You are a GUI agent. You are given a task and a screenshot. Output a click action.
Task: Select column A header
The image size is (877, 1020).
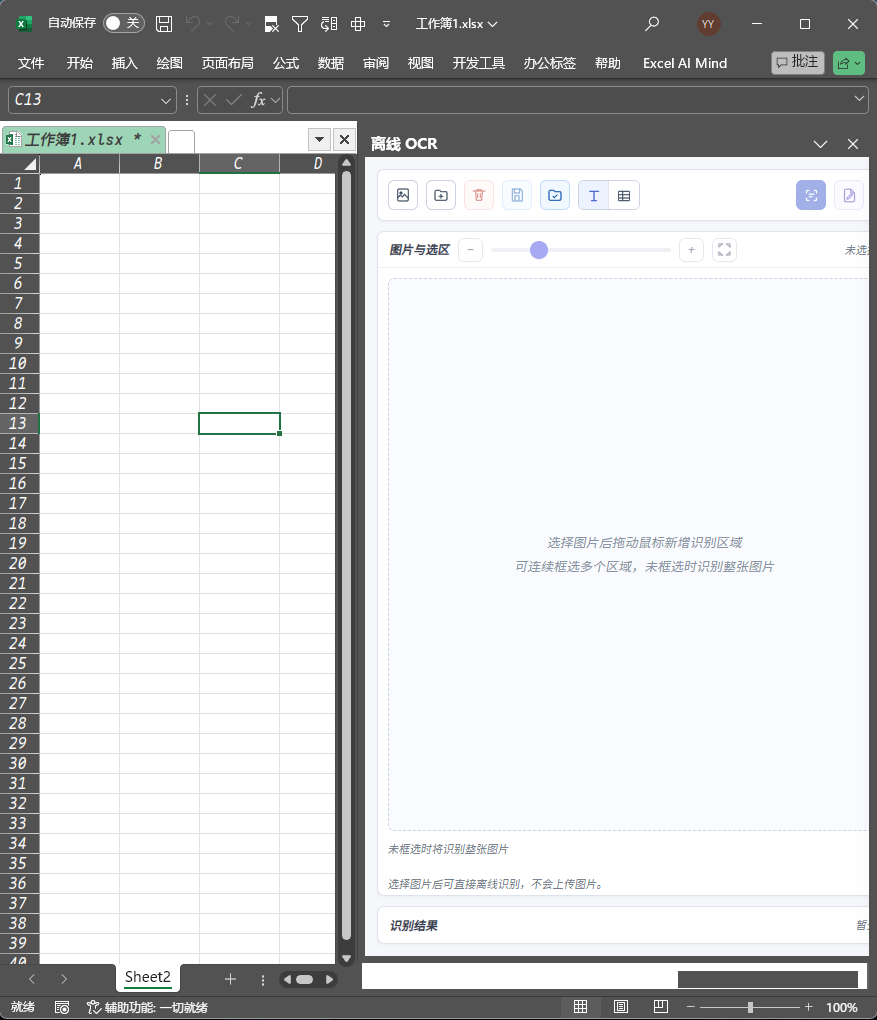point(78,164)
